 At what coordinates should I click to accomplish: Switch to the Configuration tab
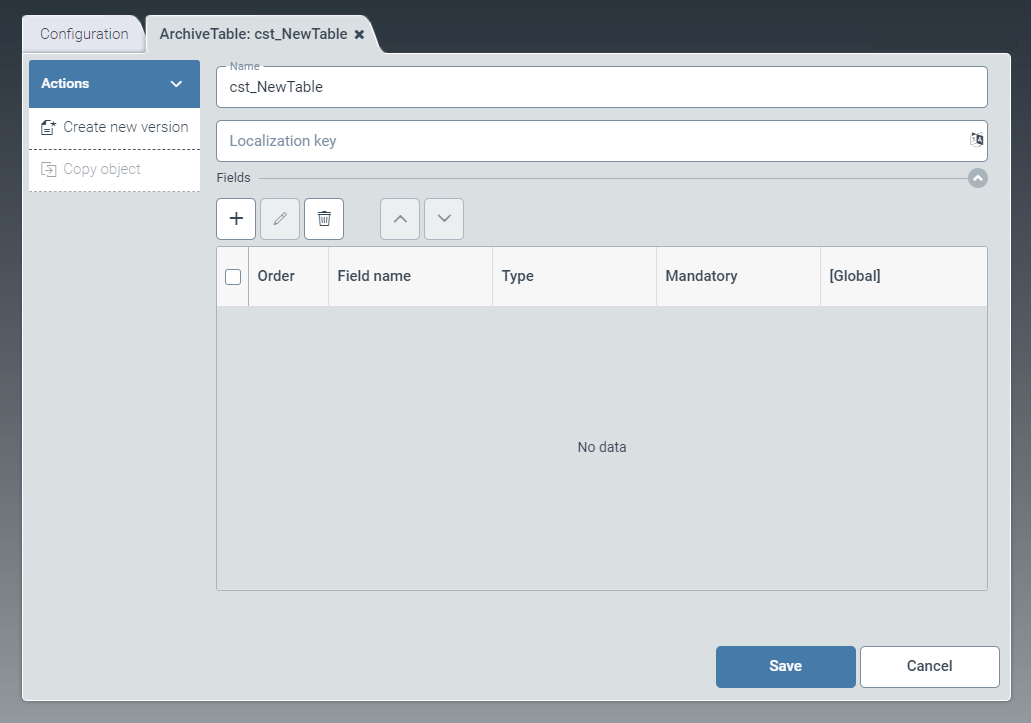coord(84,34)
